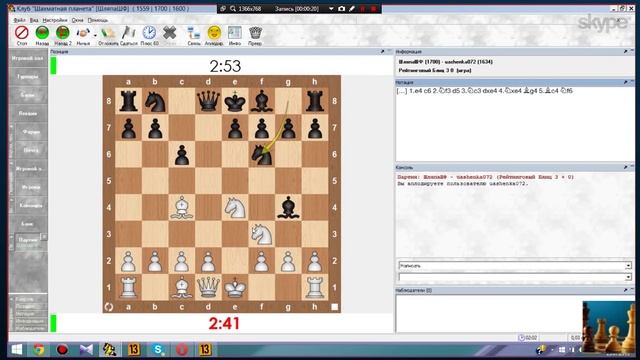Click the red bottom clock 2:41
This screenshot has width=640, height=360.
[224, 324]
